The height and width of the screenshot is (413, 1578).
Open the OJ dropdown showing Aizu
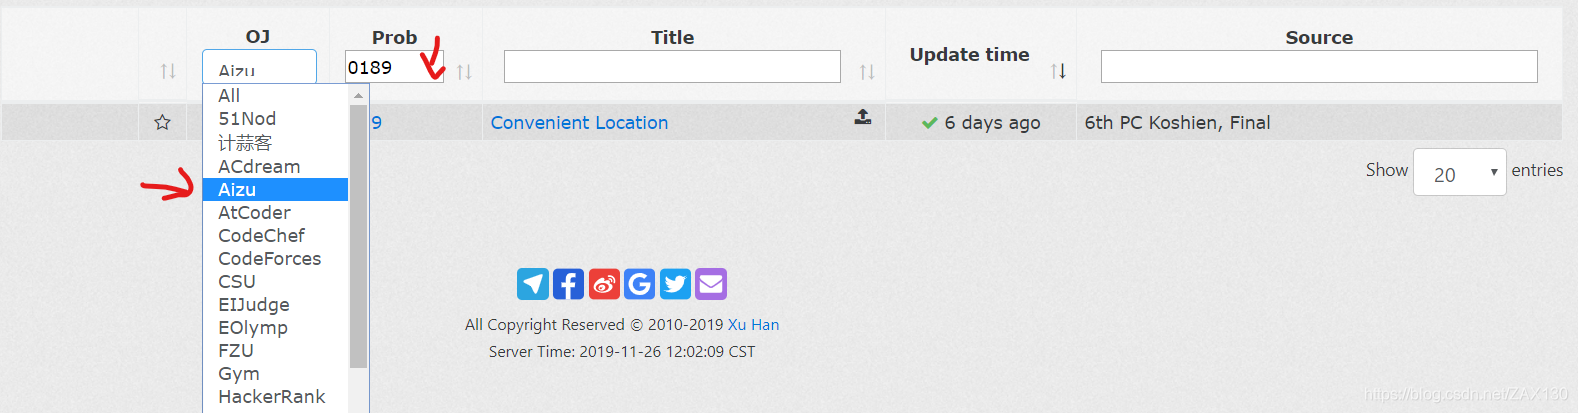point(259,67)
